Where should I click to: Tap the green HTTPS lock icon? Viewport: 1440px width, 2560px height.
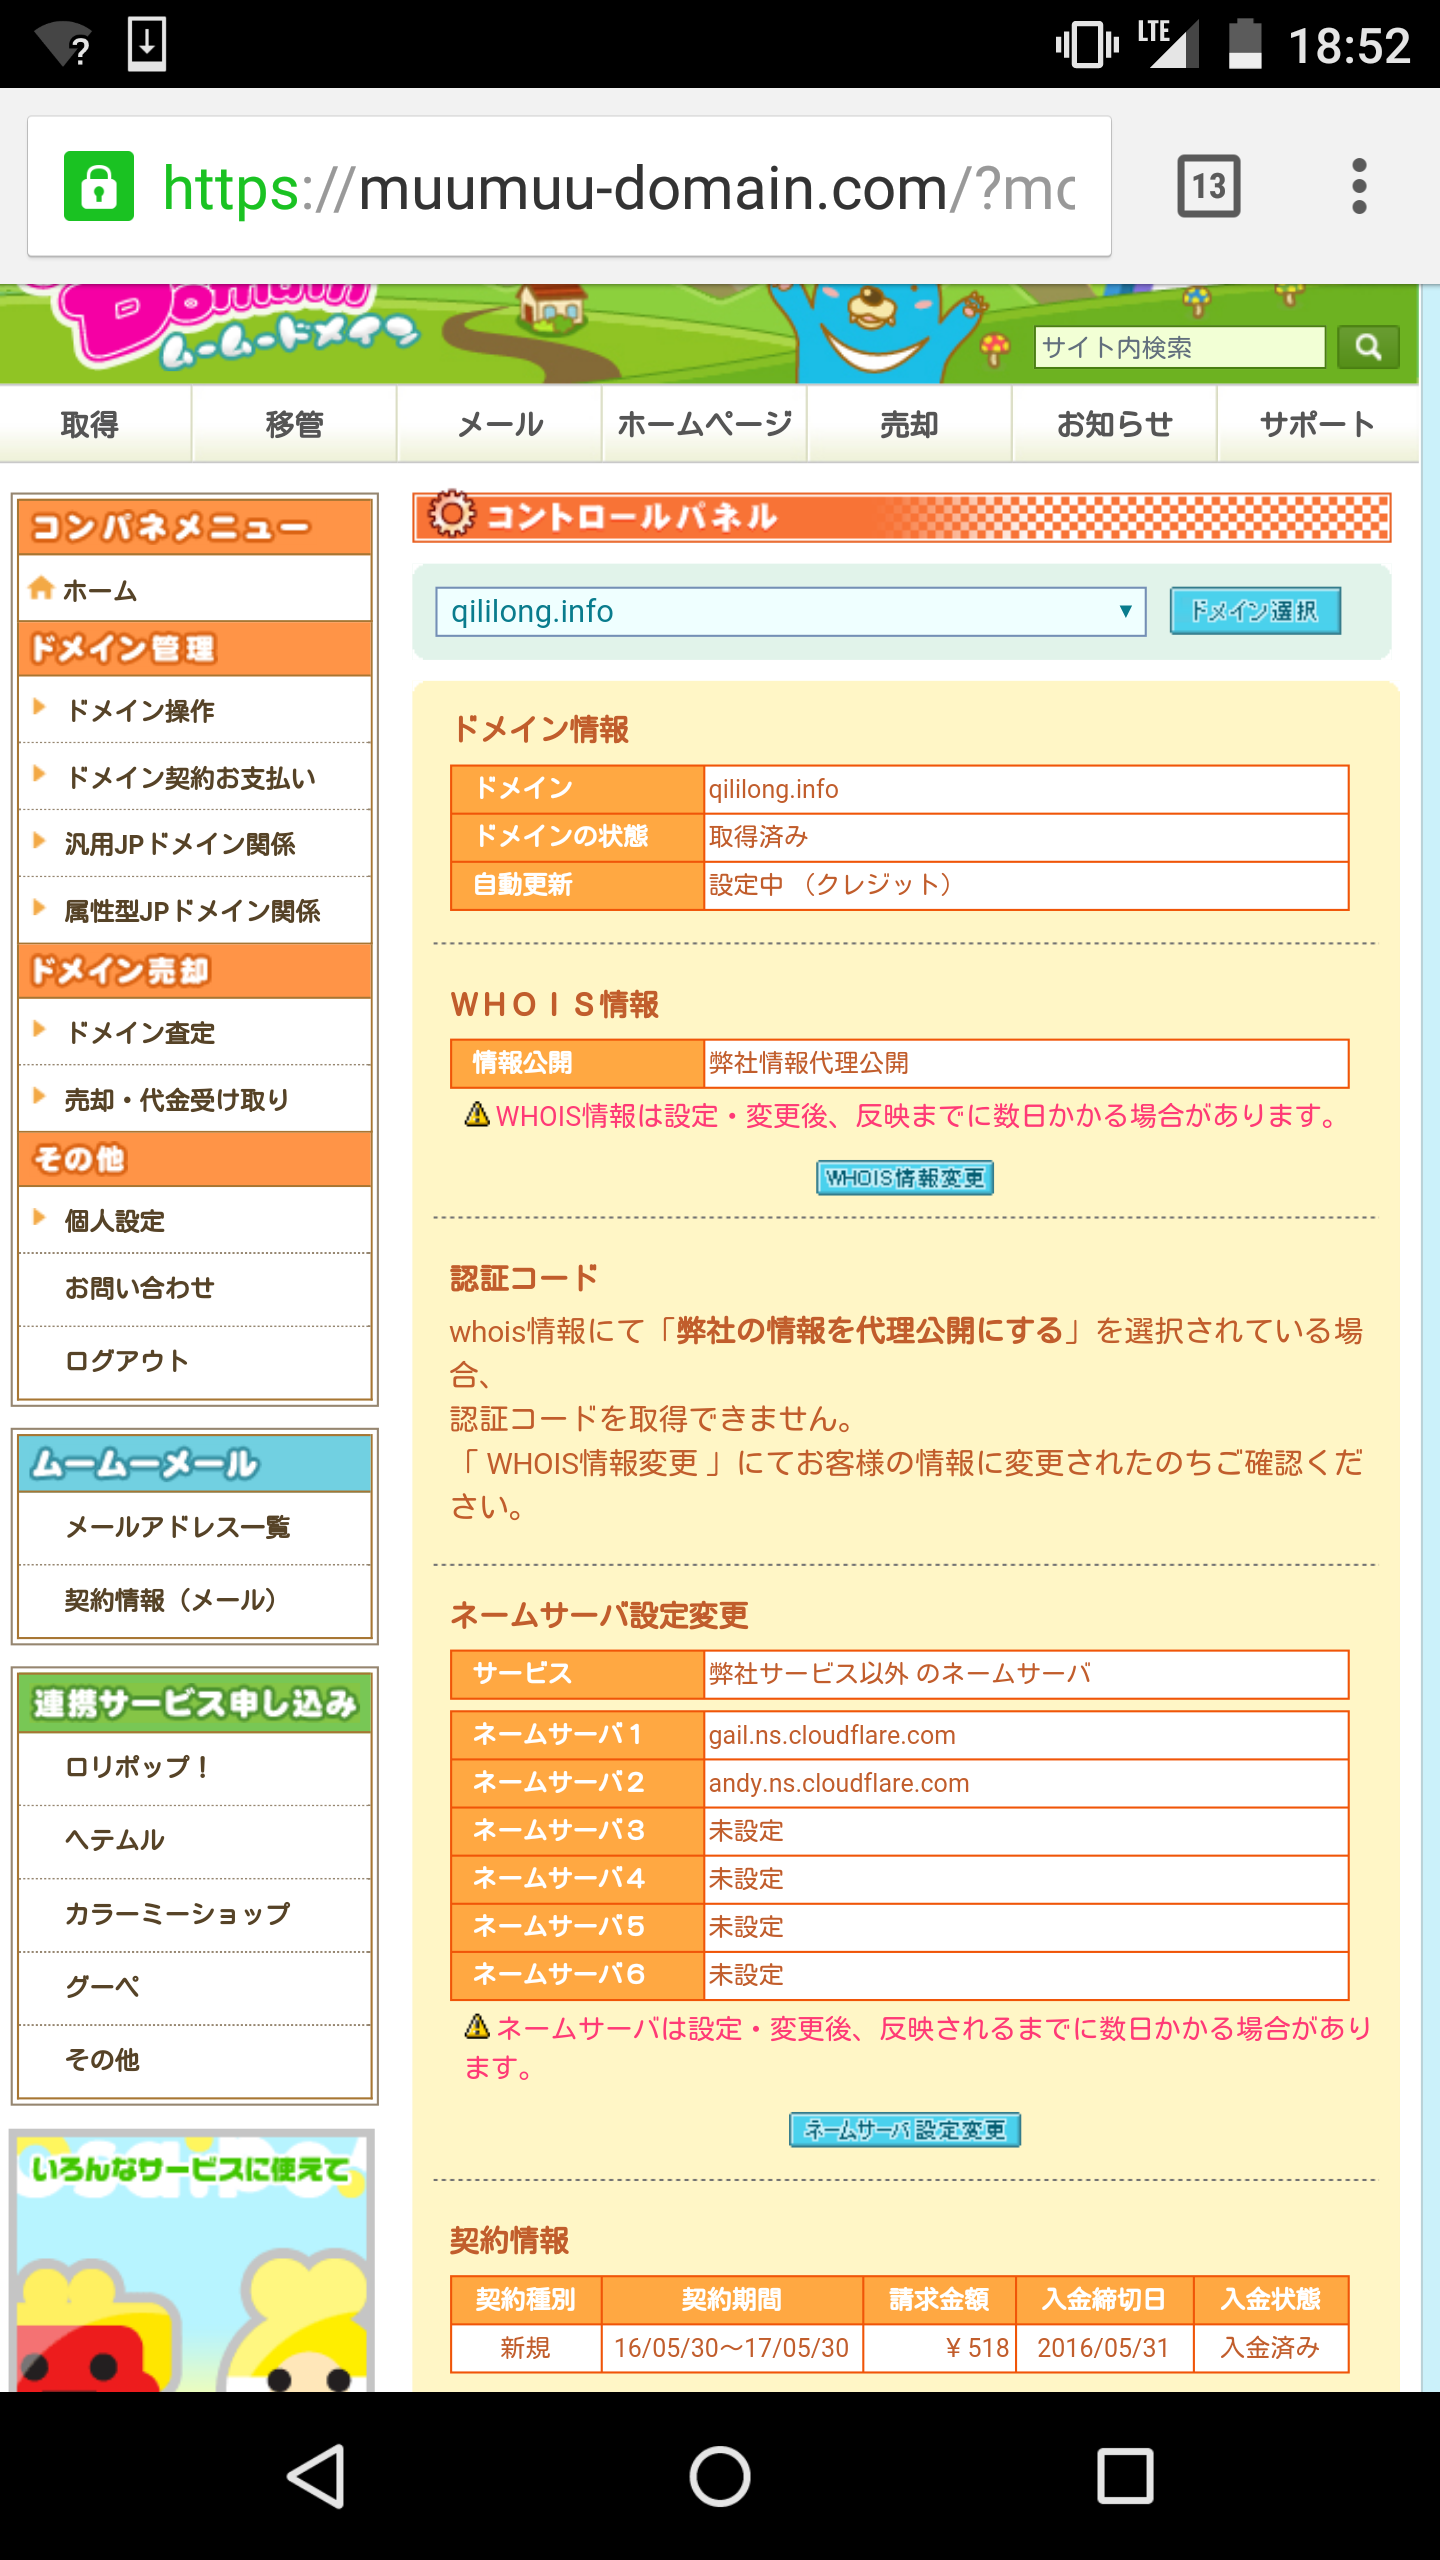point(99,186)
